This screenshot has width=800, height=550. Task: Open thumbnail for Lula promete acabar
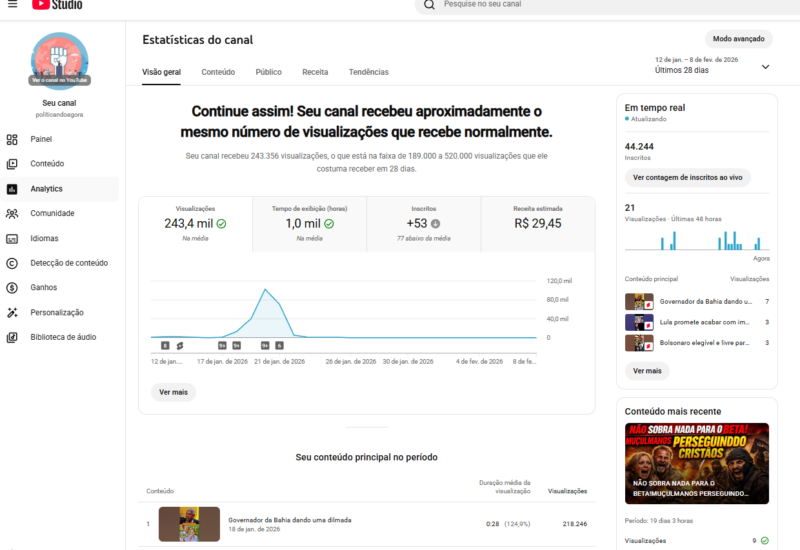pyautogui.click(x=639, y=322)
